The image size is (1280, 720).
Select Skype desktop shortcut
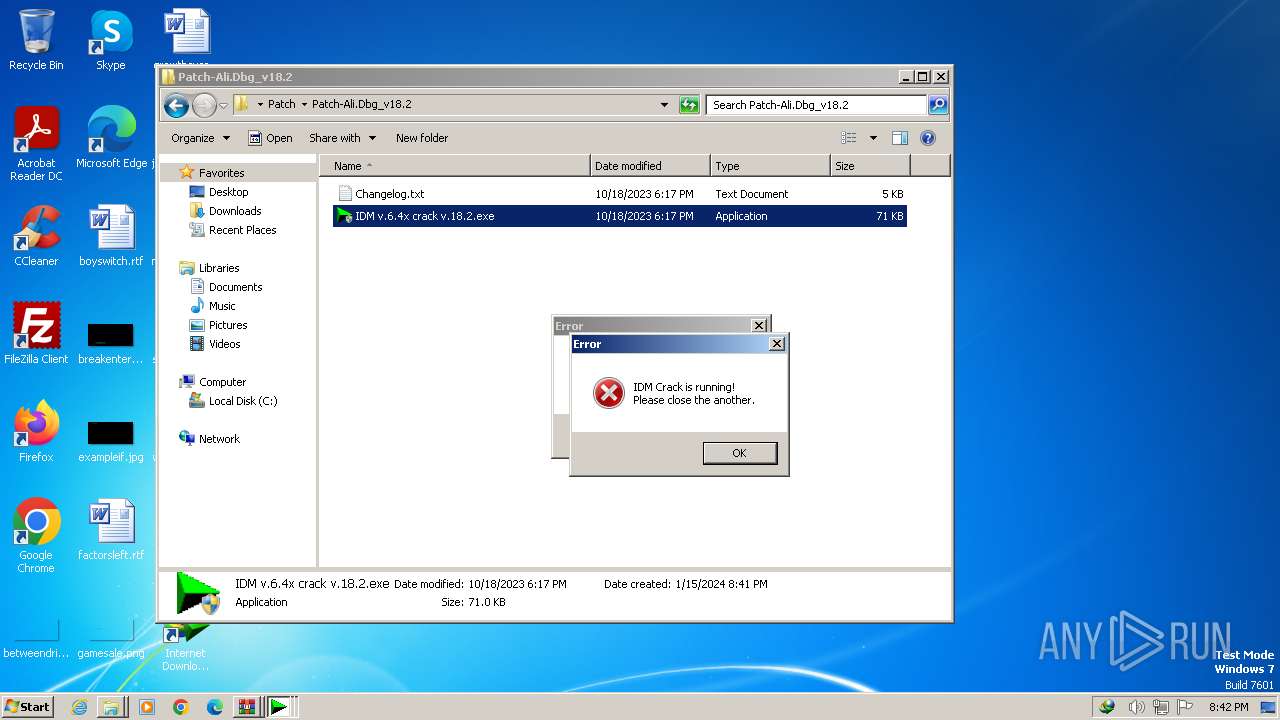coord(111,40)
